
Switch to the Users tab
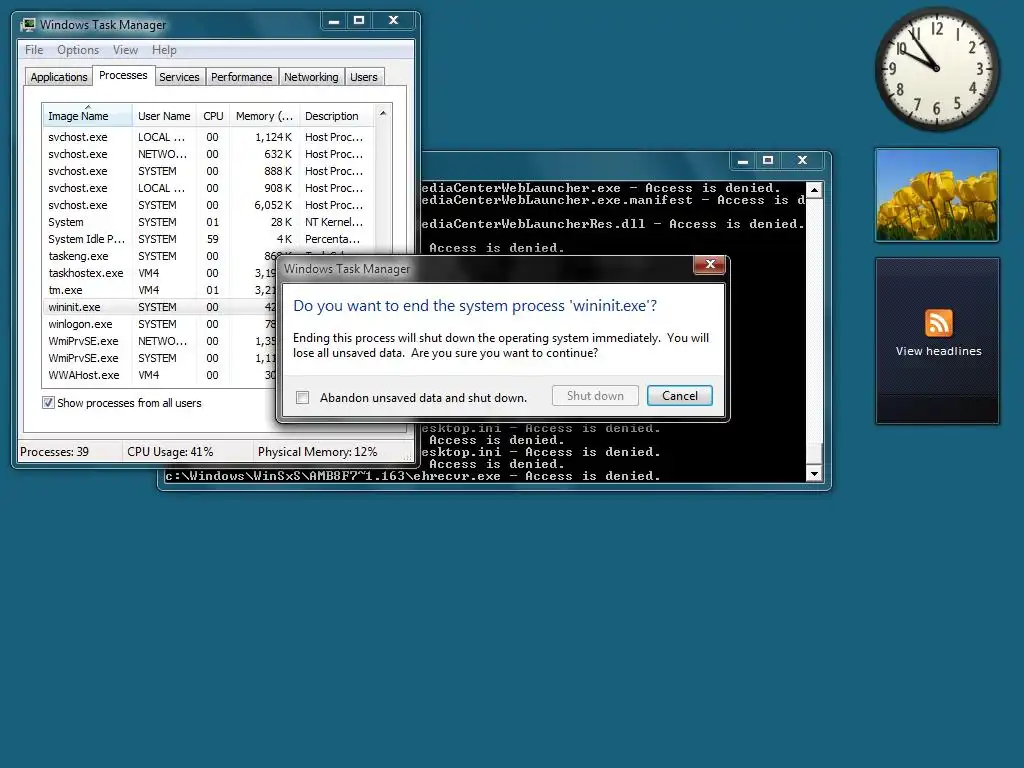[x=363, y=77]
